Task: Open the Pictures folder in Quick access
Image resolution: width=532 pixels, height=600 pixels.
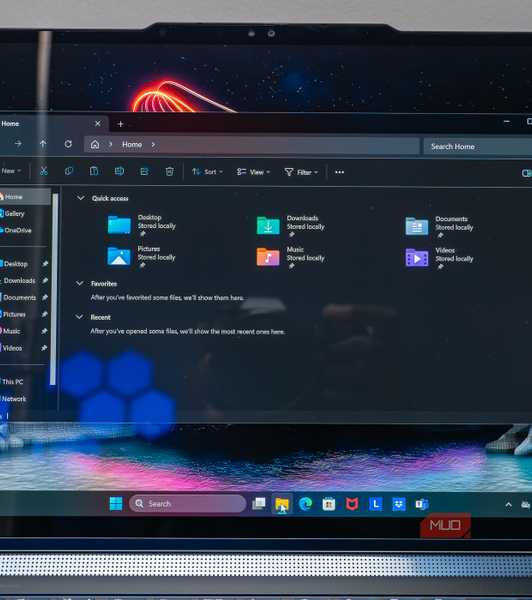Action: (x=142, y=256)
